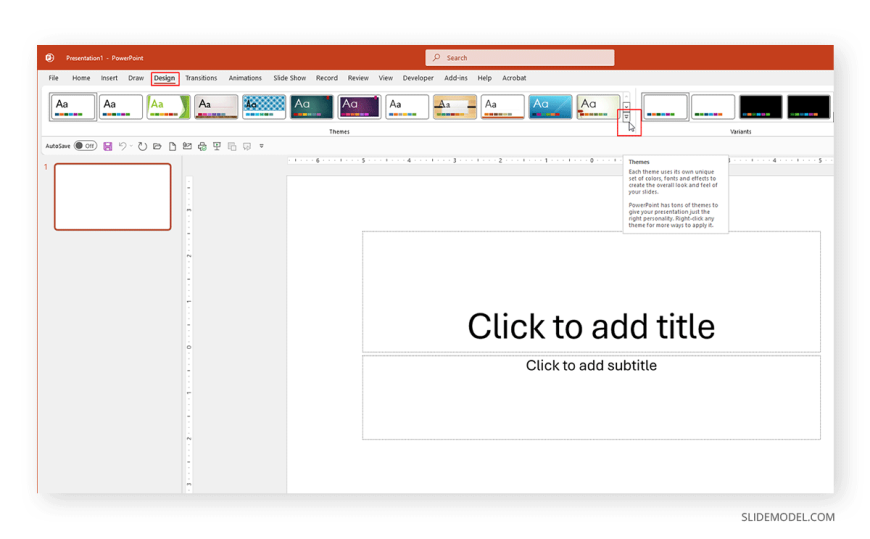Screen dimensions: 870x539
Task: Switch to the View tab
Action: [386, 78]
